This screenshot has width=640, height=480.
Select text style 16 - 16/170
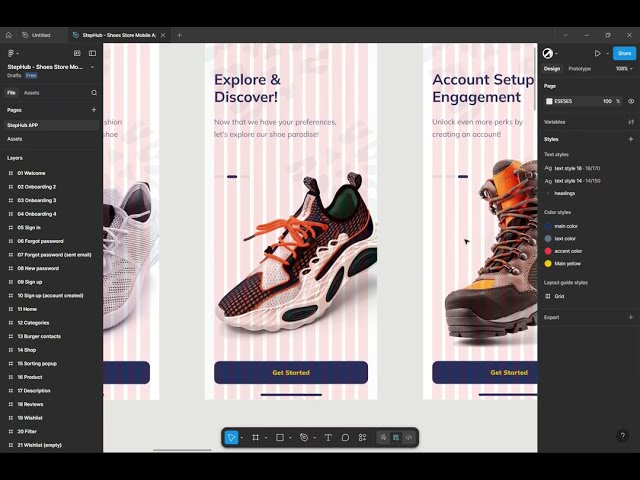point(577,168)
